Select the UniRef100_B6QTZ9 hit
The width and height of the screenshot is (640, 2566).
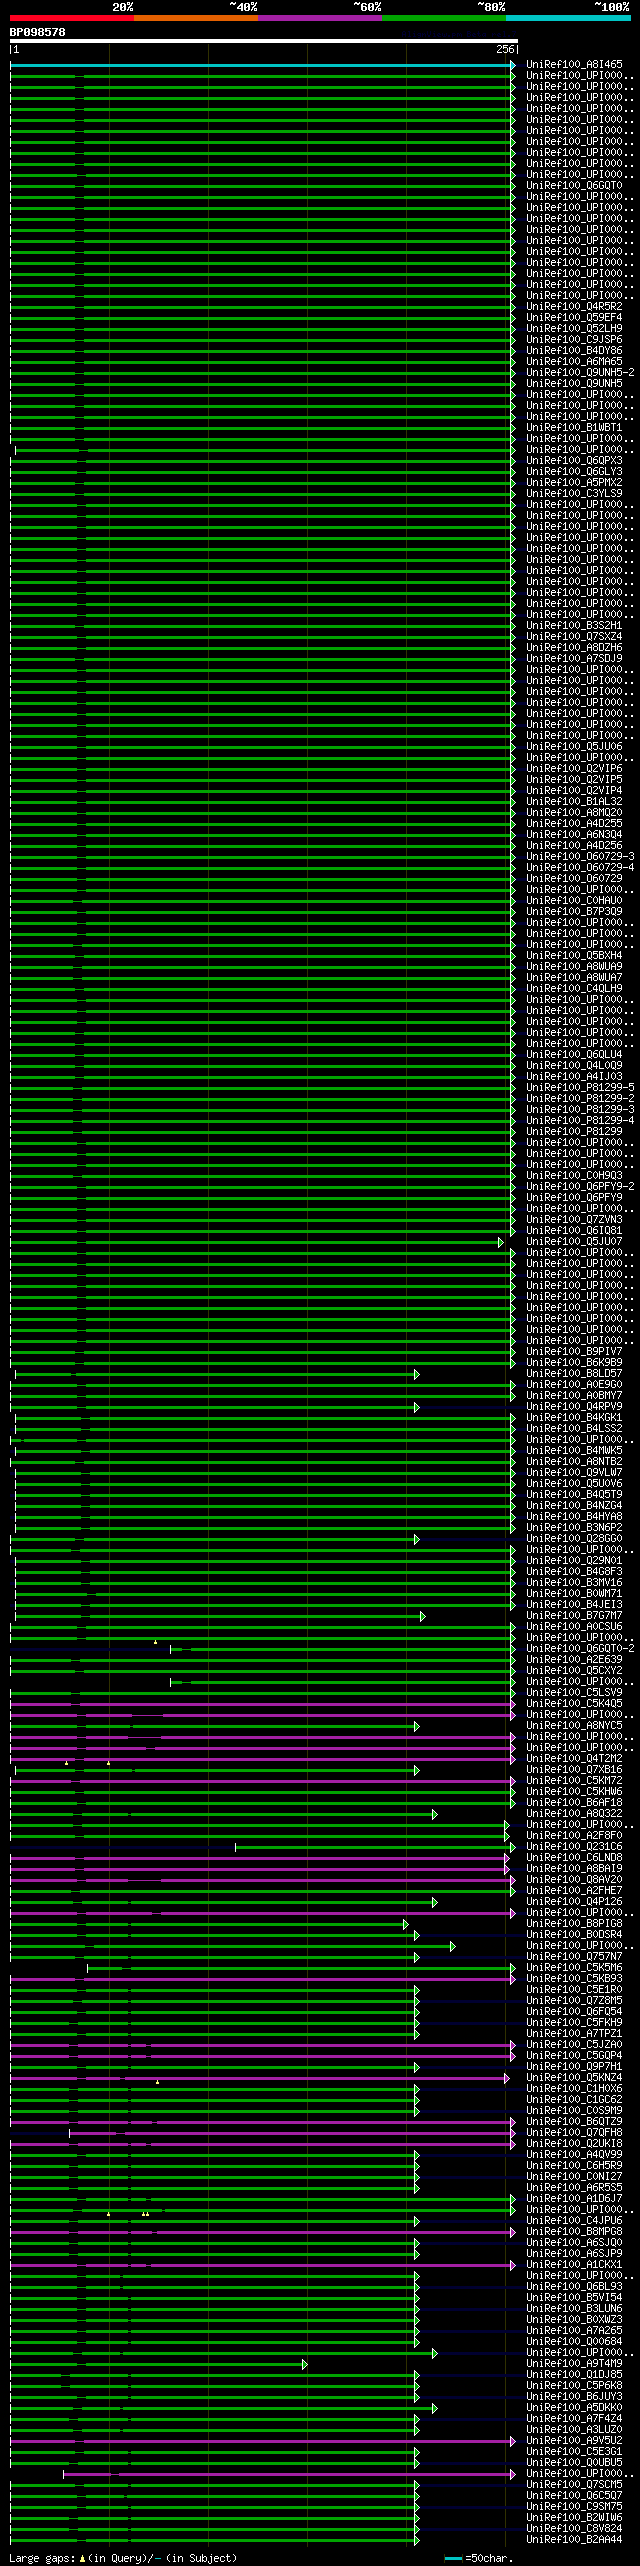[x=574, y=2122]
